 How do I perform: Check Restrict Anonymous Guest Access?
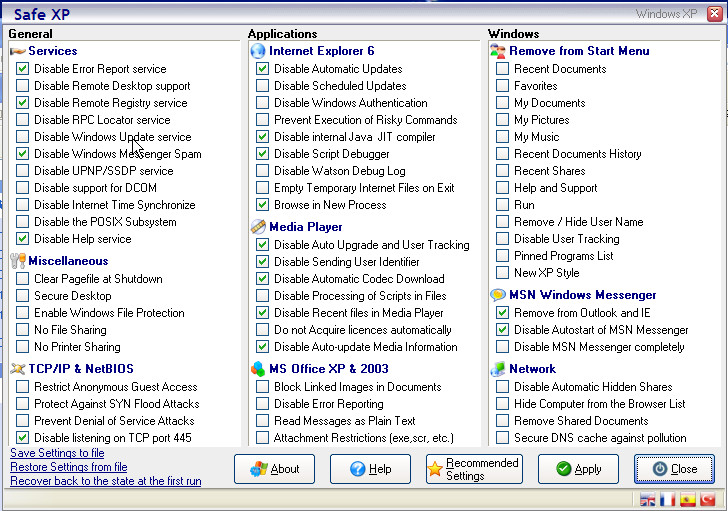click(22, 387)
